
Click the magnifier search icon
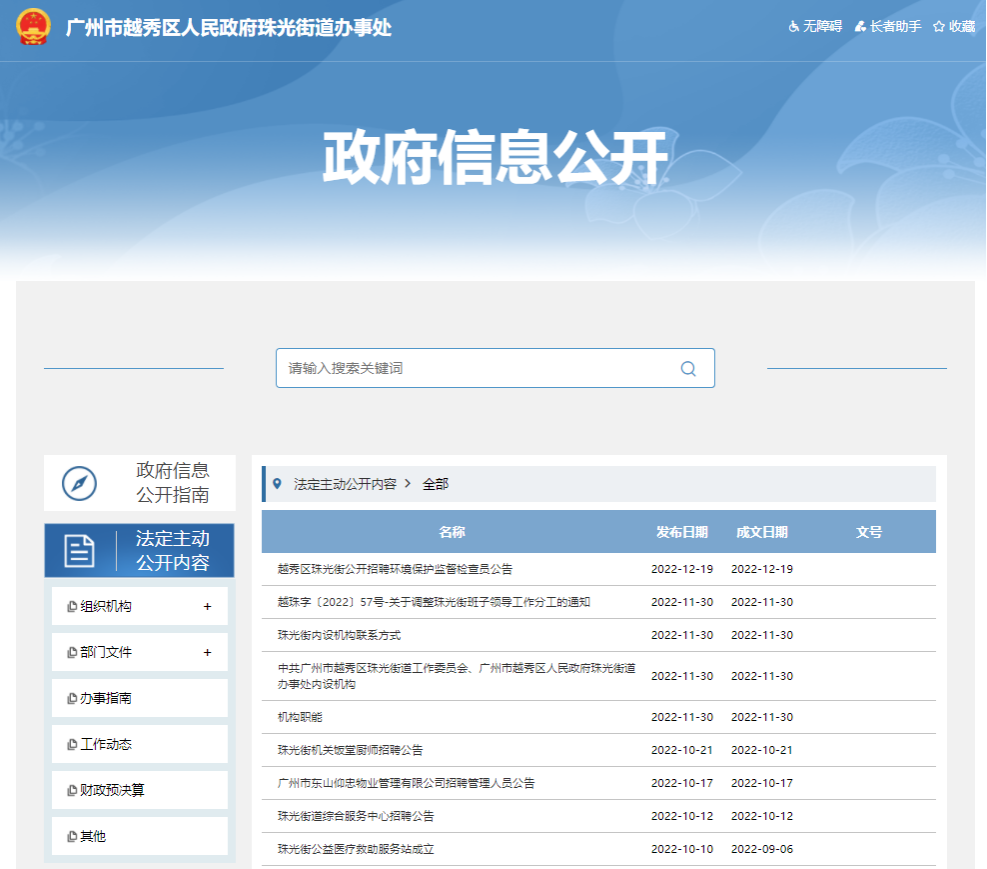[x=688, y=368]
